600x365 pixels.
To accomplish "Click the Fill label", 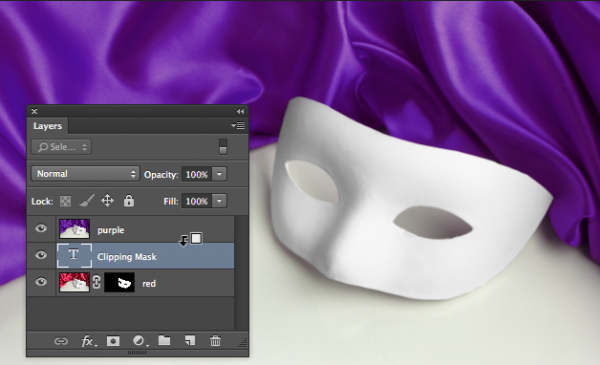I will [171, 201].
